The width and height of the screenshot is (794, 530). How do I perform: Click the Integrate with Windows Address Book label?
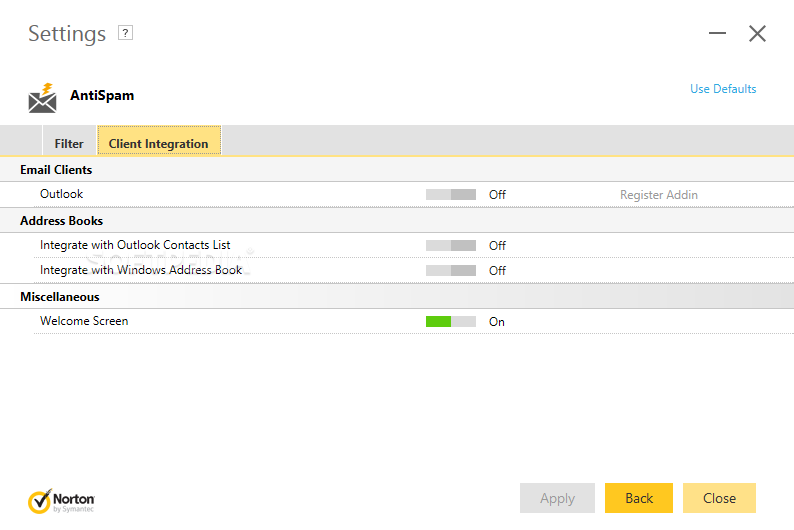tap(141, 270)
